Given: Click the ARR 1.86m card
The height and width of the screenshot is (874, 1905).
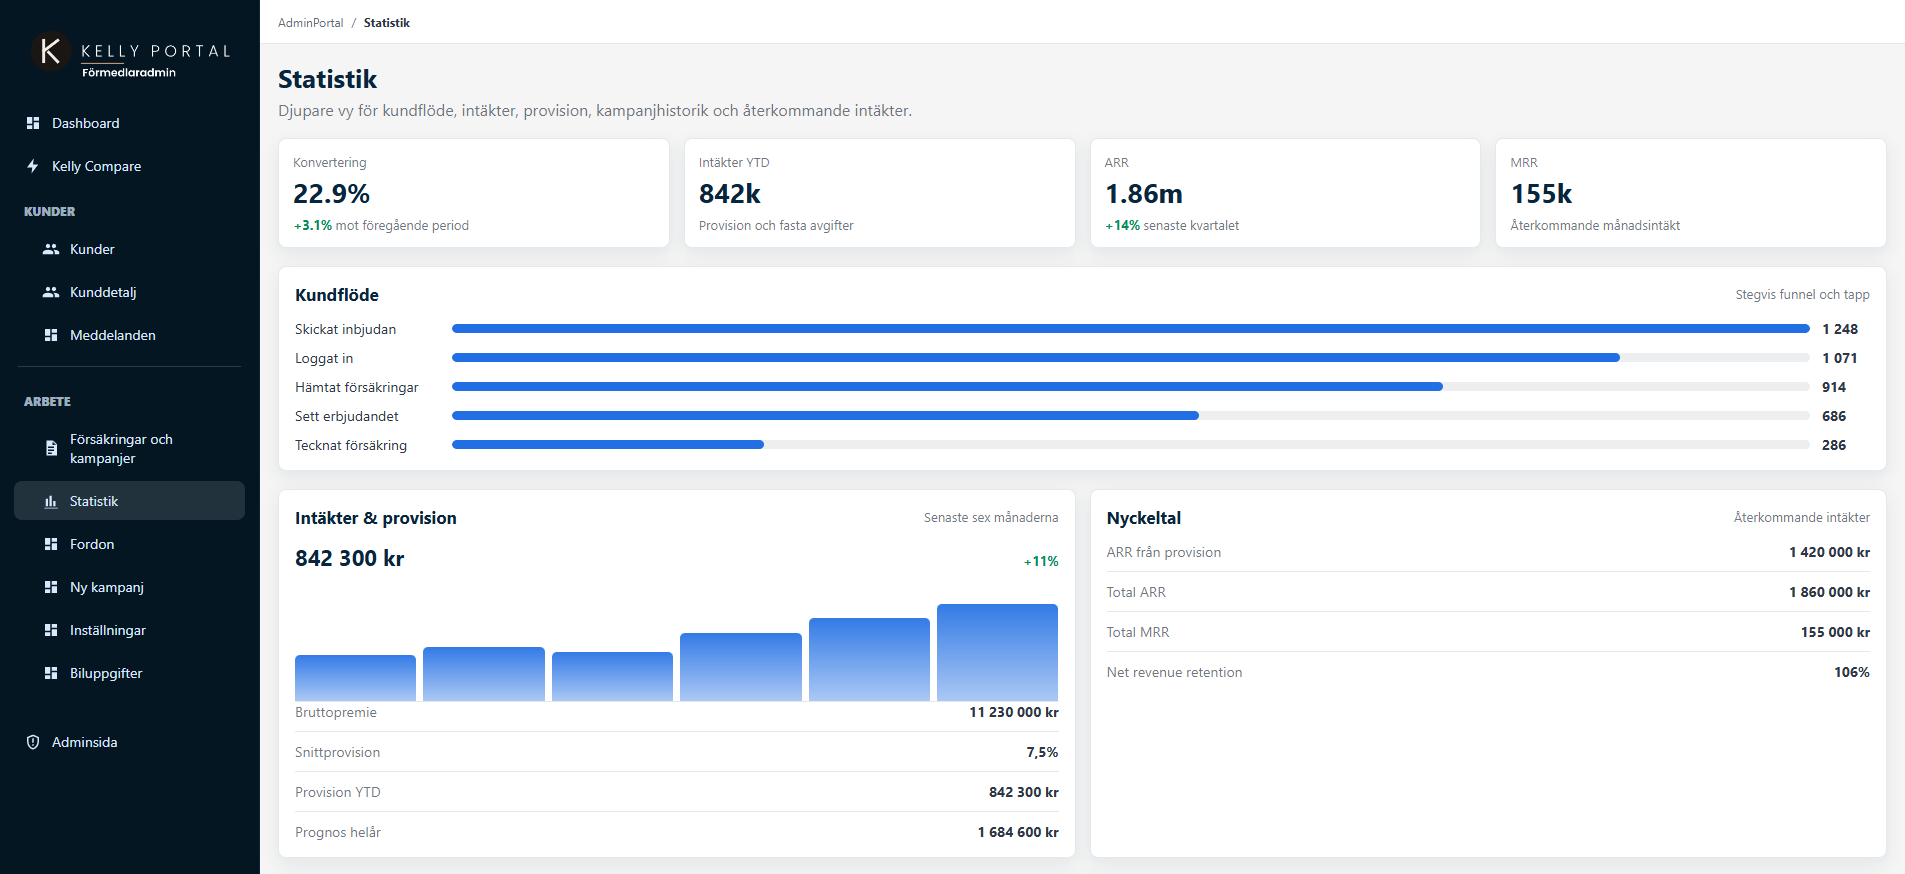Looking at the screenshot, I should [x=1285, y=193].
